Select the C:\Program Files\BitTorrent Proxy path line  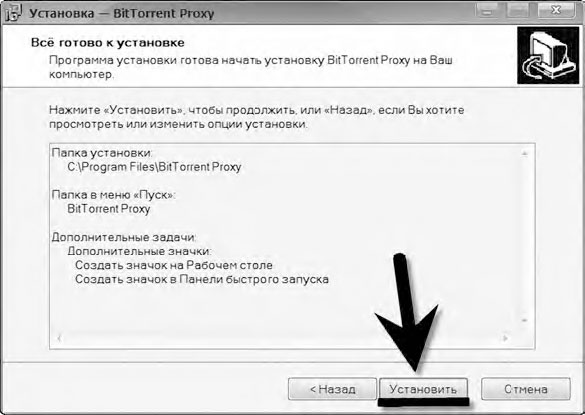(x=154, y=167)
